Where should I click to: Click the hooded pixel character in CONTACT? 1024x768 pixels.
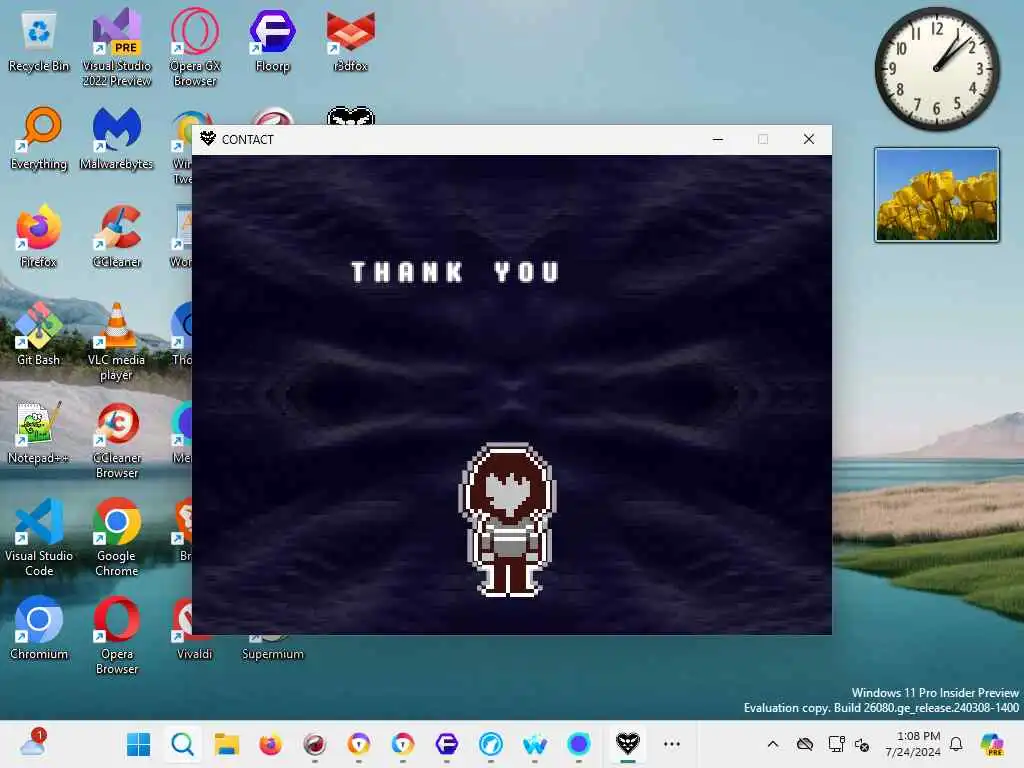507,520
